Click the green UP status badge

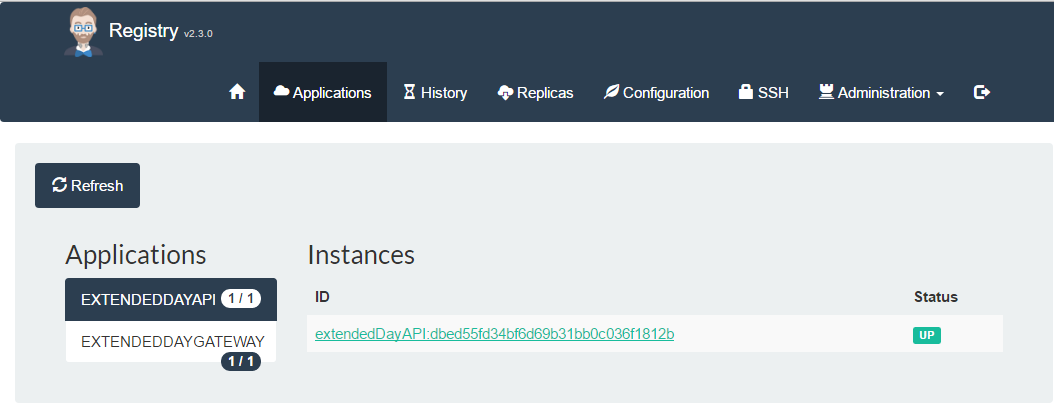(926, 335)
